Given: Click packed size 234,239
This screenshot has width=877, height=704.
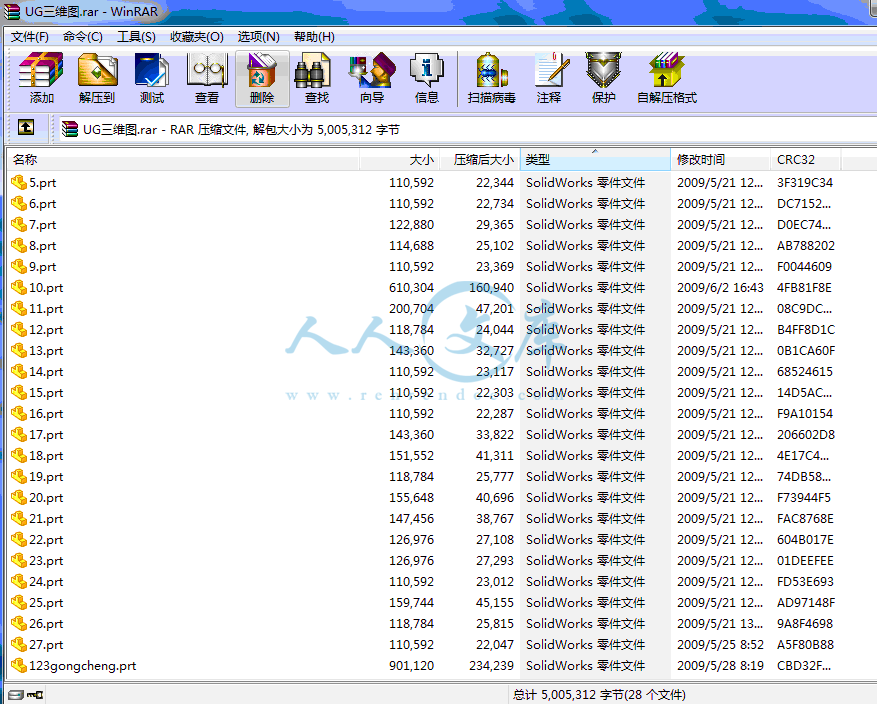Looking at the screenshot, I should pyautogui.click(x=491, y=665).
